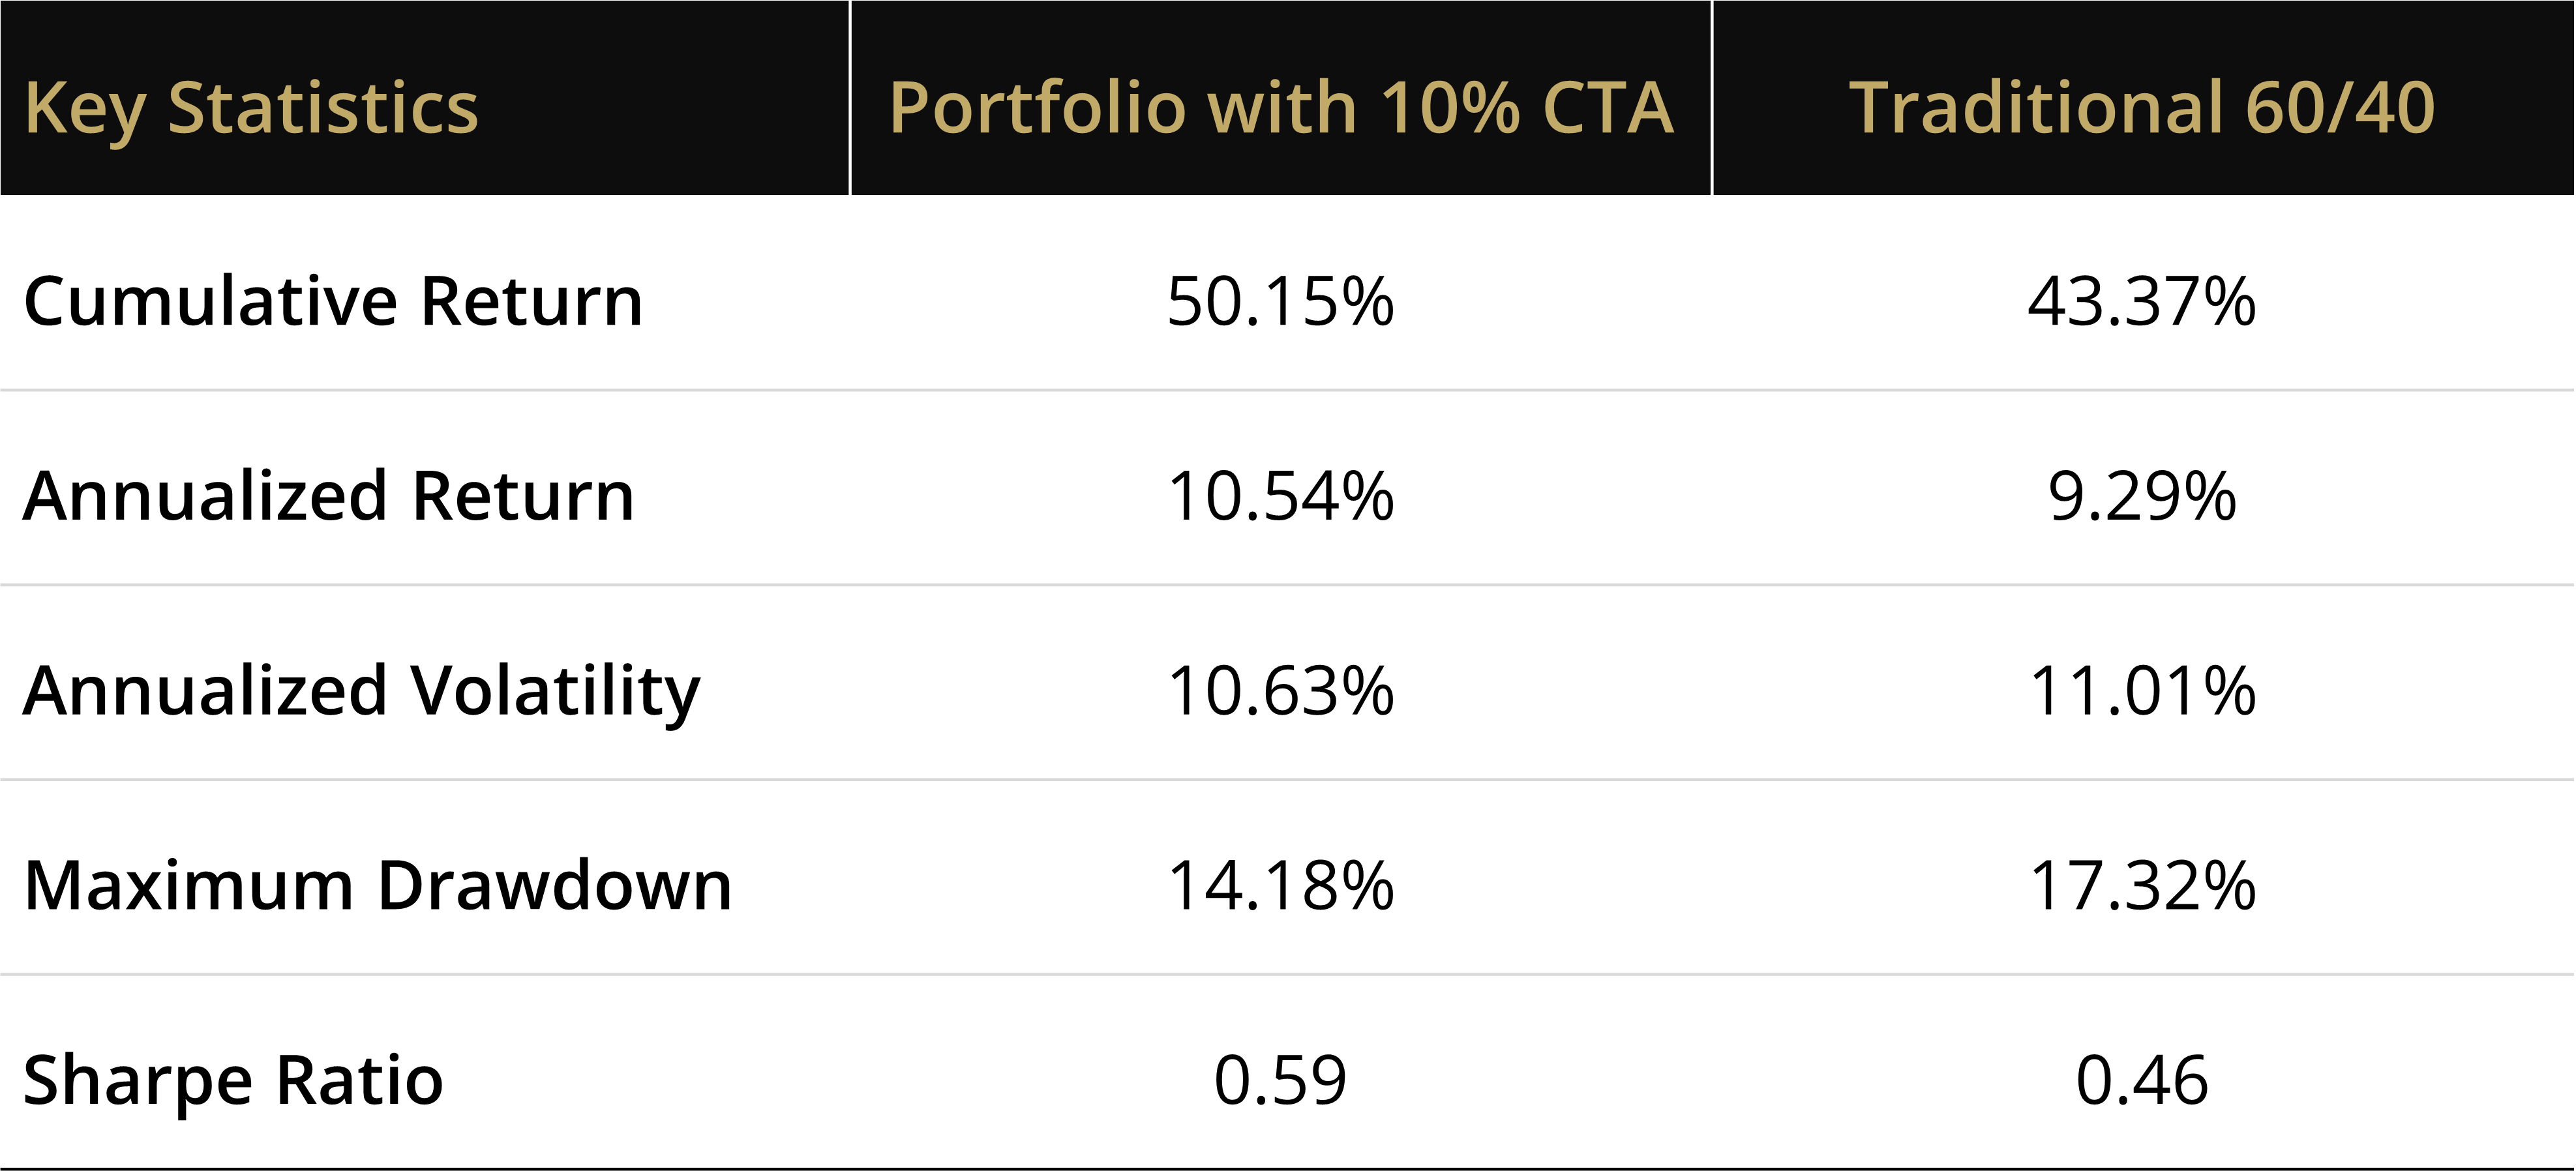Select the Portfolio with 10% CTA header

point(1281,108)
